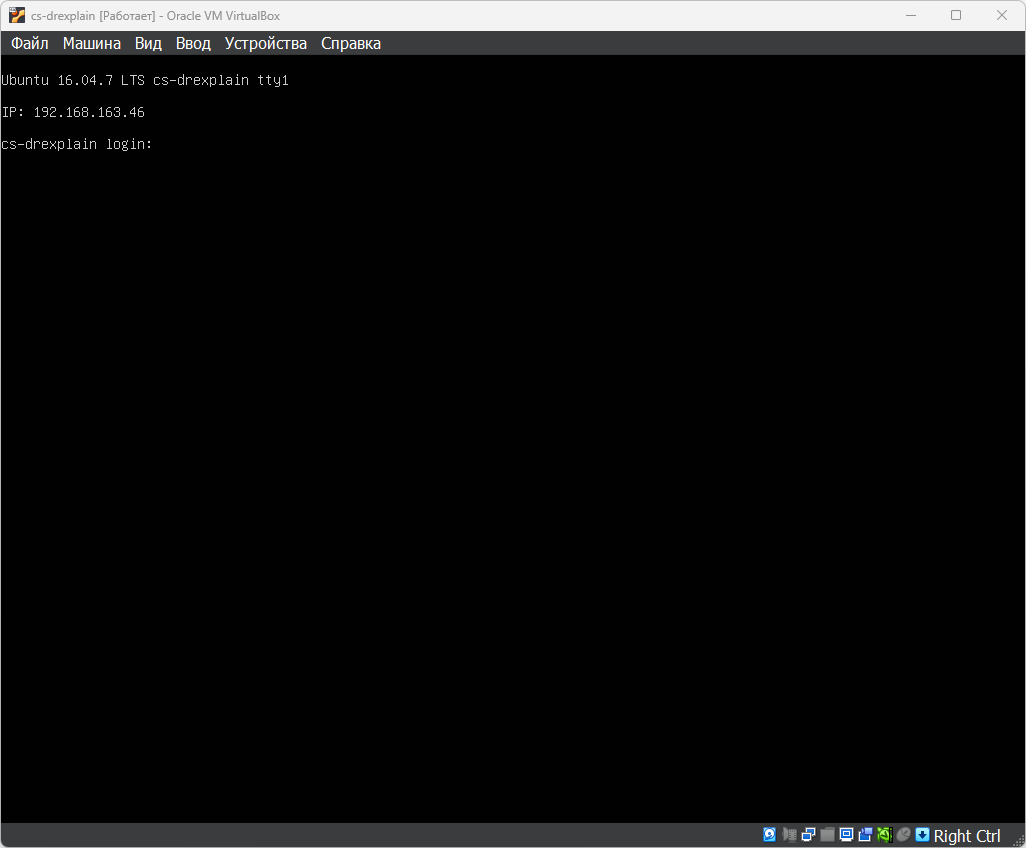The width and height of the screenshot is (1026, 848).
Task: Click the hard disk activity indicator
Action: click(x=770, y=835)
